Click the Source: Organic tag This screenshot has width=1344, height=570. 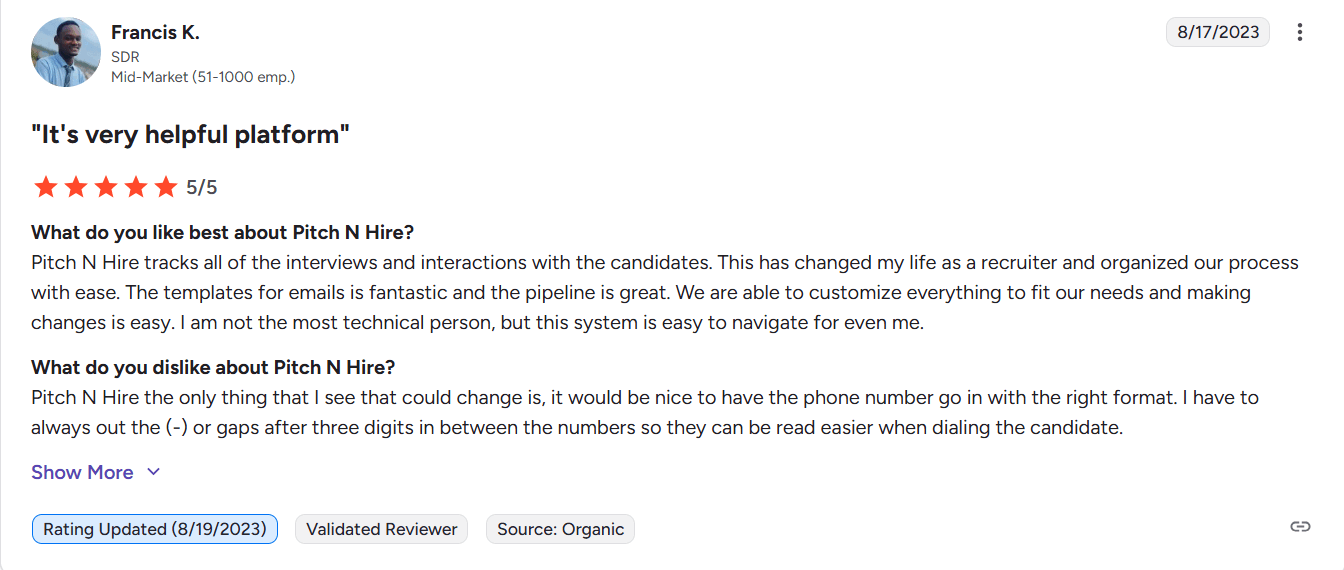coord(560,529)
